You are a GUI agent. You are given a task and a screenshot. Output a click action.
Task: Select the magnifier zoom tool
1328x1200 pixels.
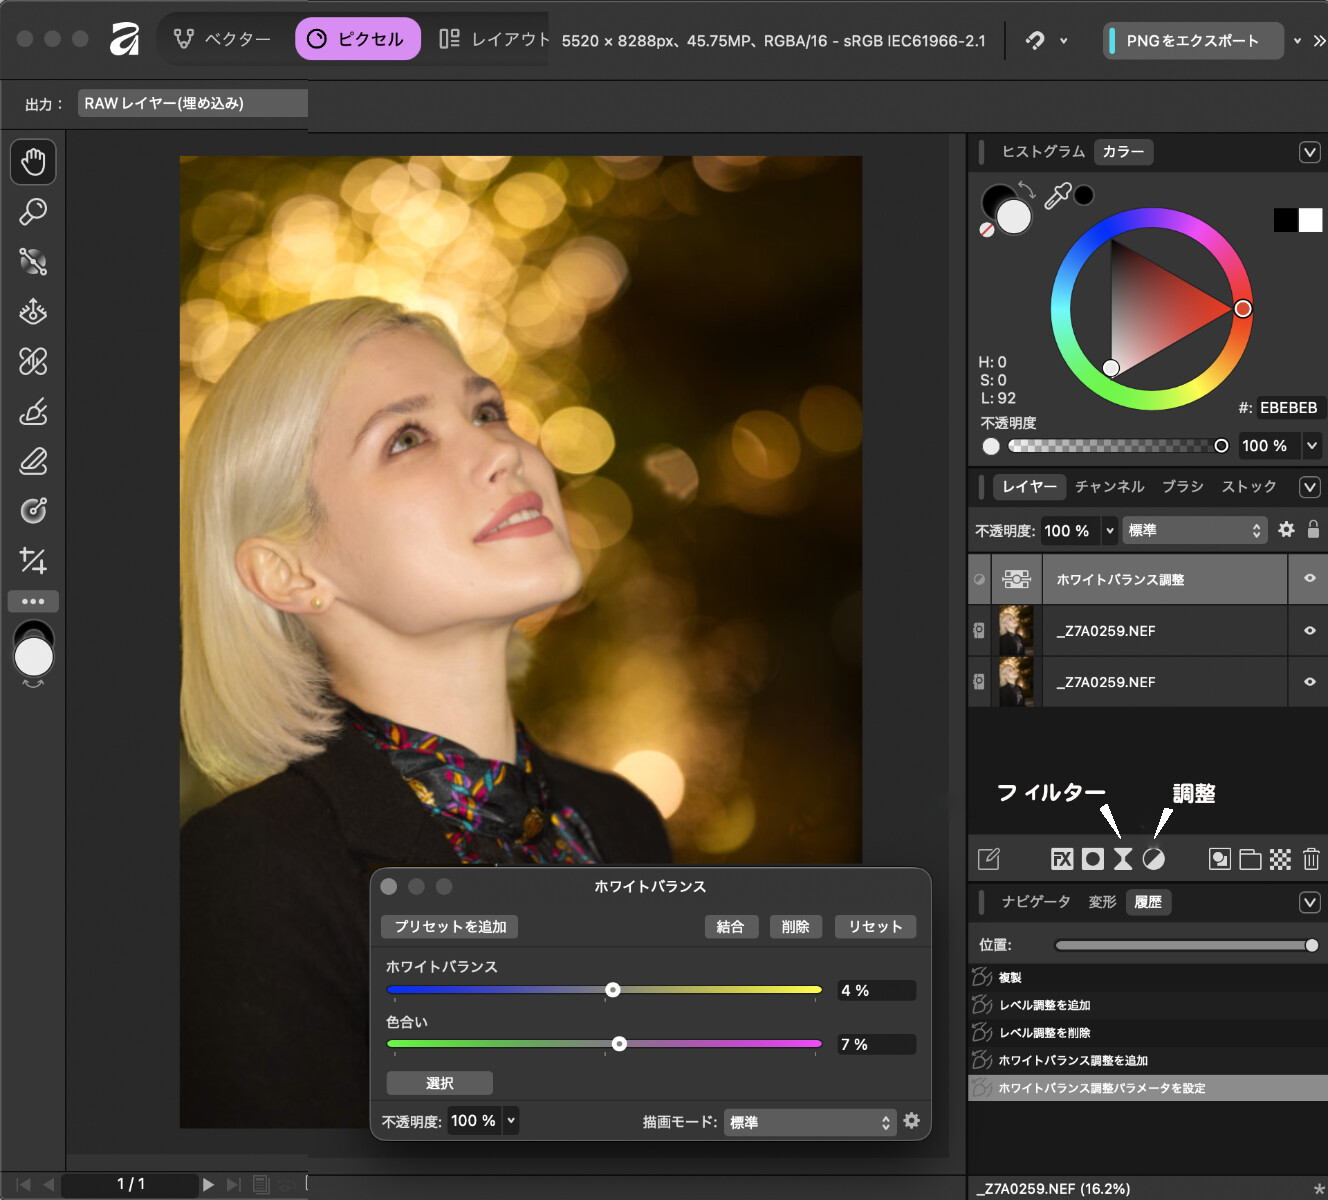click(x=33, y=212)
